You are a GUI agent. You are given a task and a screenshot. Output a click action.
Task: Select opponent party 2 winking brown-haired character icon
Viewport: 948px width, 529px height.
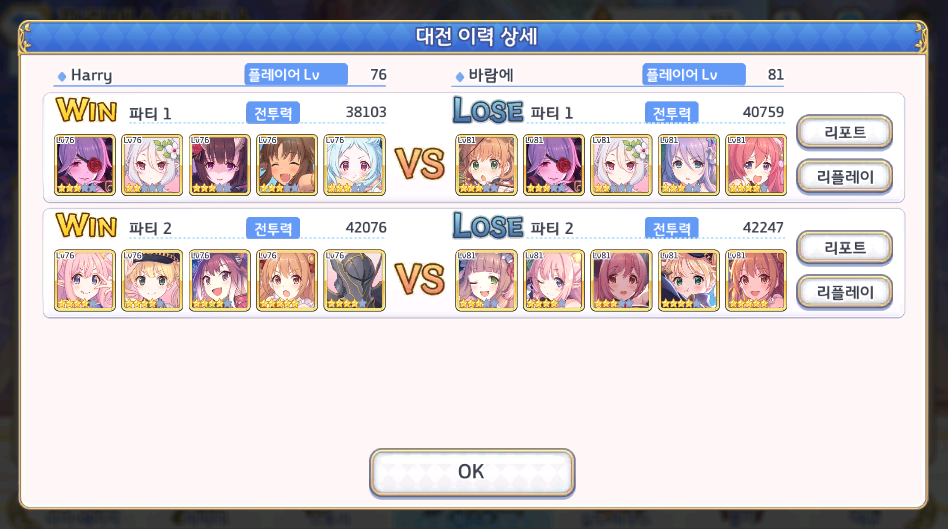tap(486, 281)
